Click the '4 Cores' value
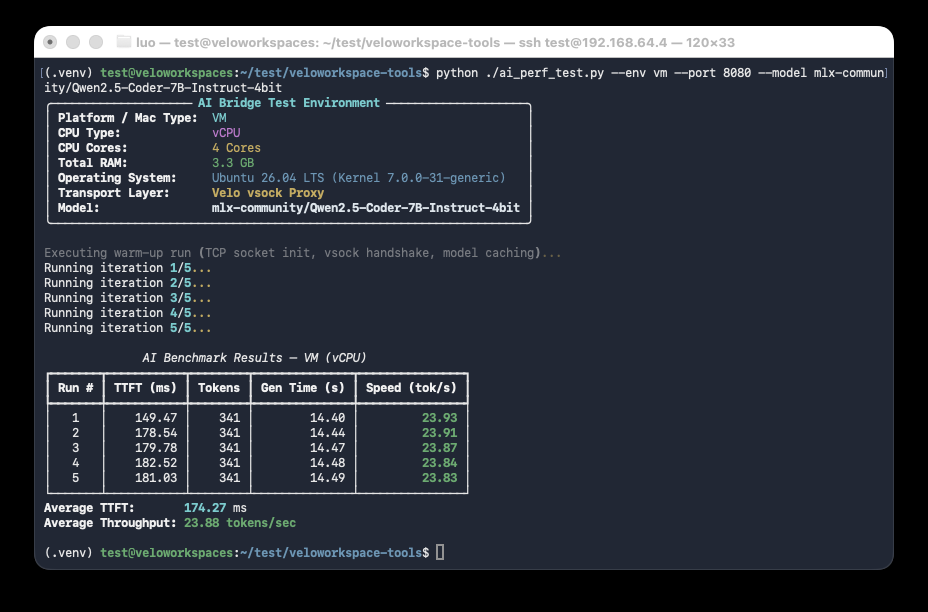This screenshot has height=612, width=928. tap(236, 148)
